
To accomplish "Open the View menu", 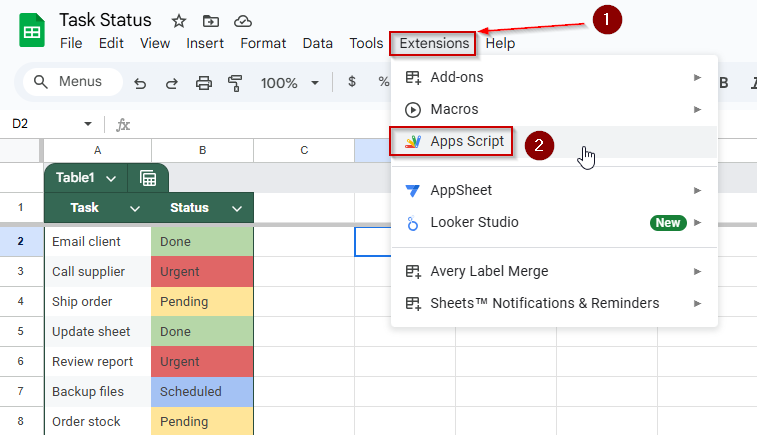I will [x=155, y=43].
